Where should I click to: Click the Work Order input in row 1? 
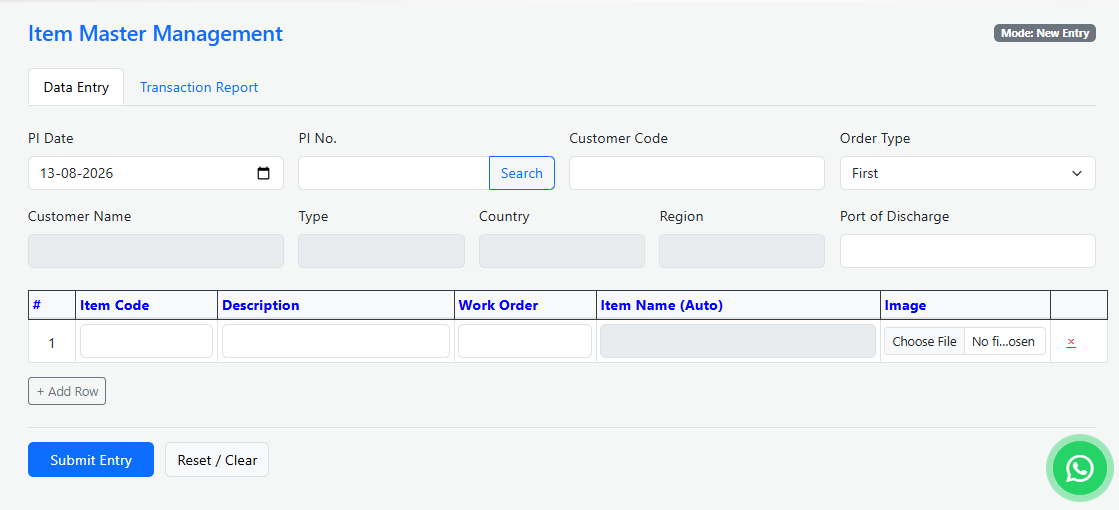pyautogui.click(x=525, y=341)
